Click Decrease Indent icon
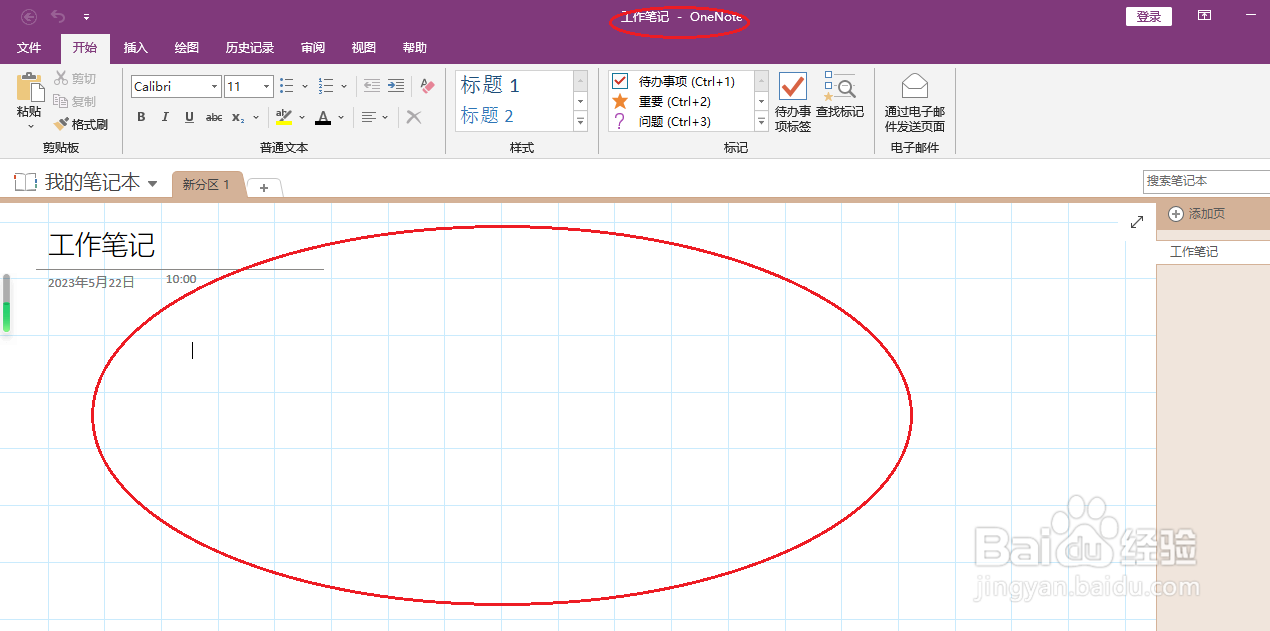Screen dimensions: 1270x631 tap(372, 86)
